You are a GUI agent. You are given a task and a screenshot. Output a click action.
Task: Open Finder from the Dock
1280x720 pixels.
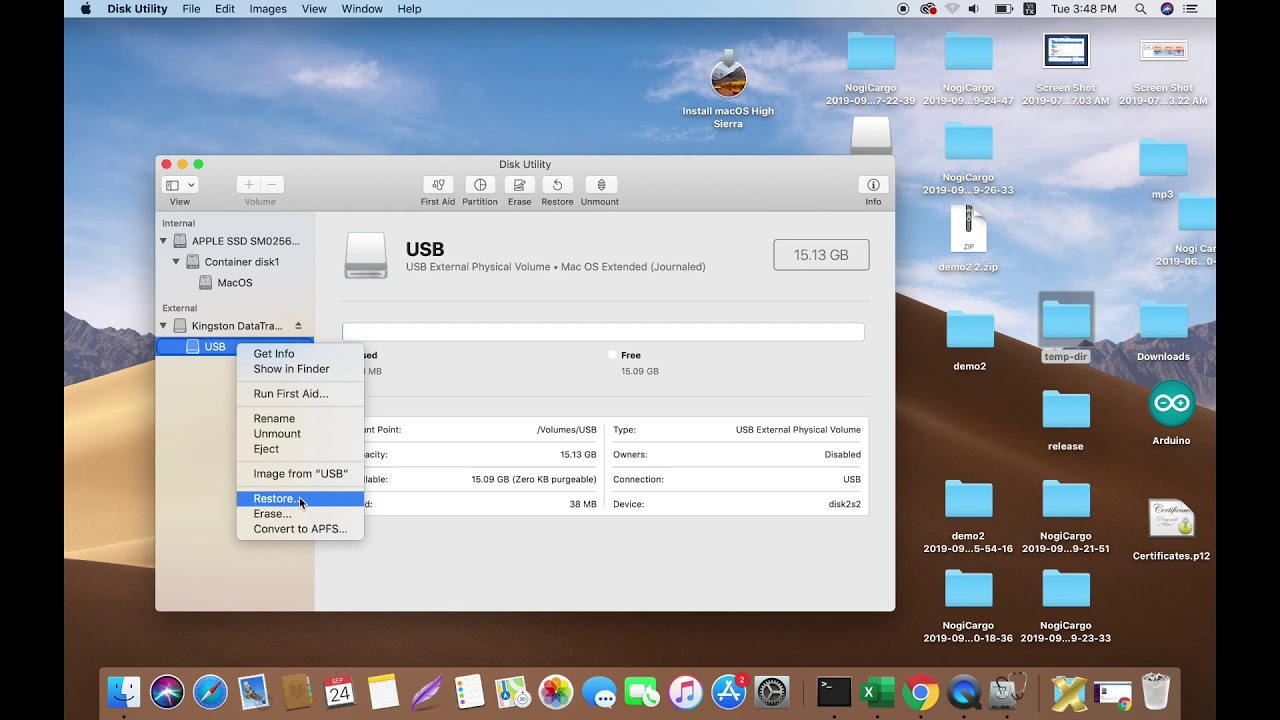[x=124, y=692]
